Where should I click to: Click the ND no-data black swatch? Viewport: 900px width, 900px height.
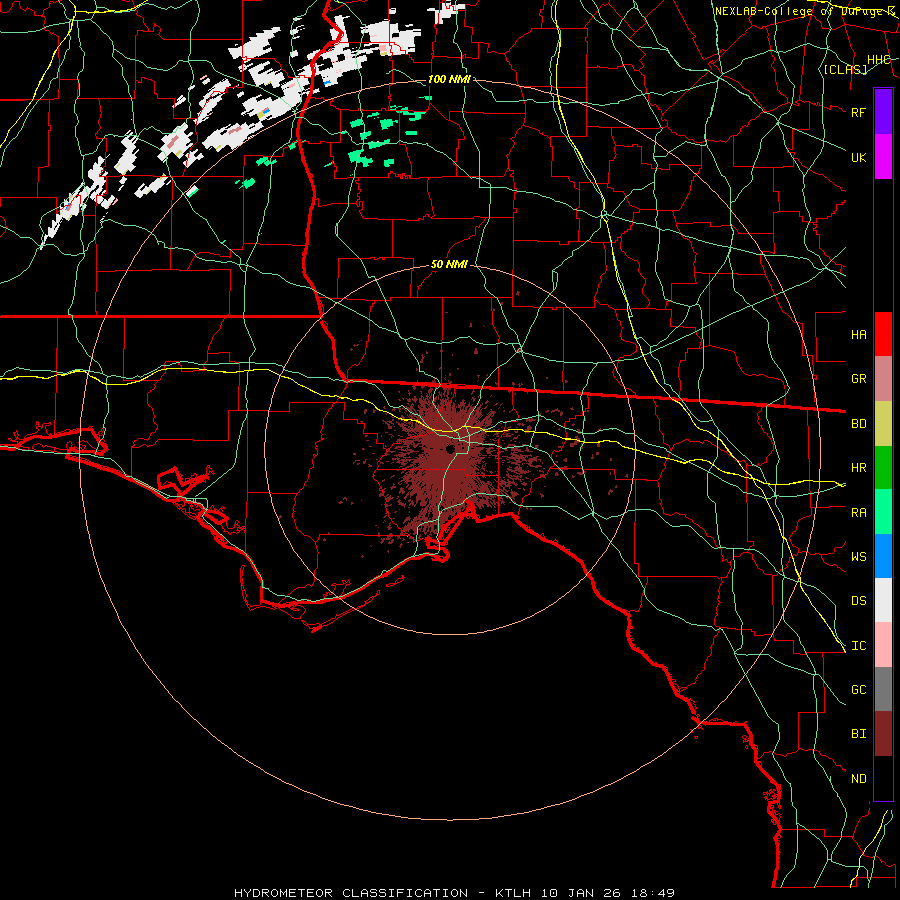[x=883, y=778]
